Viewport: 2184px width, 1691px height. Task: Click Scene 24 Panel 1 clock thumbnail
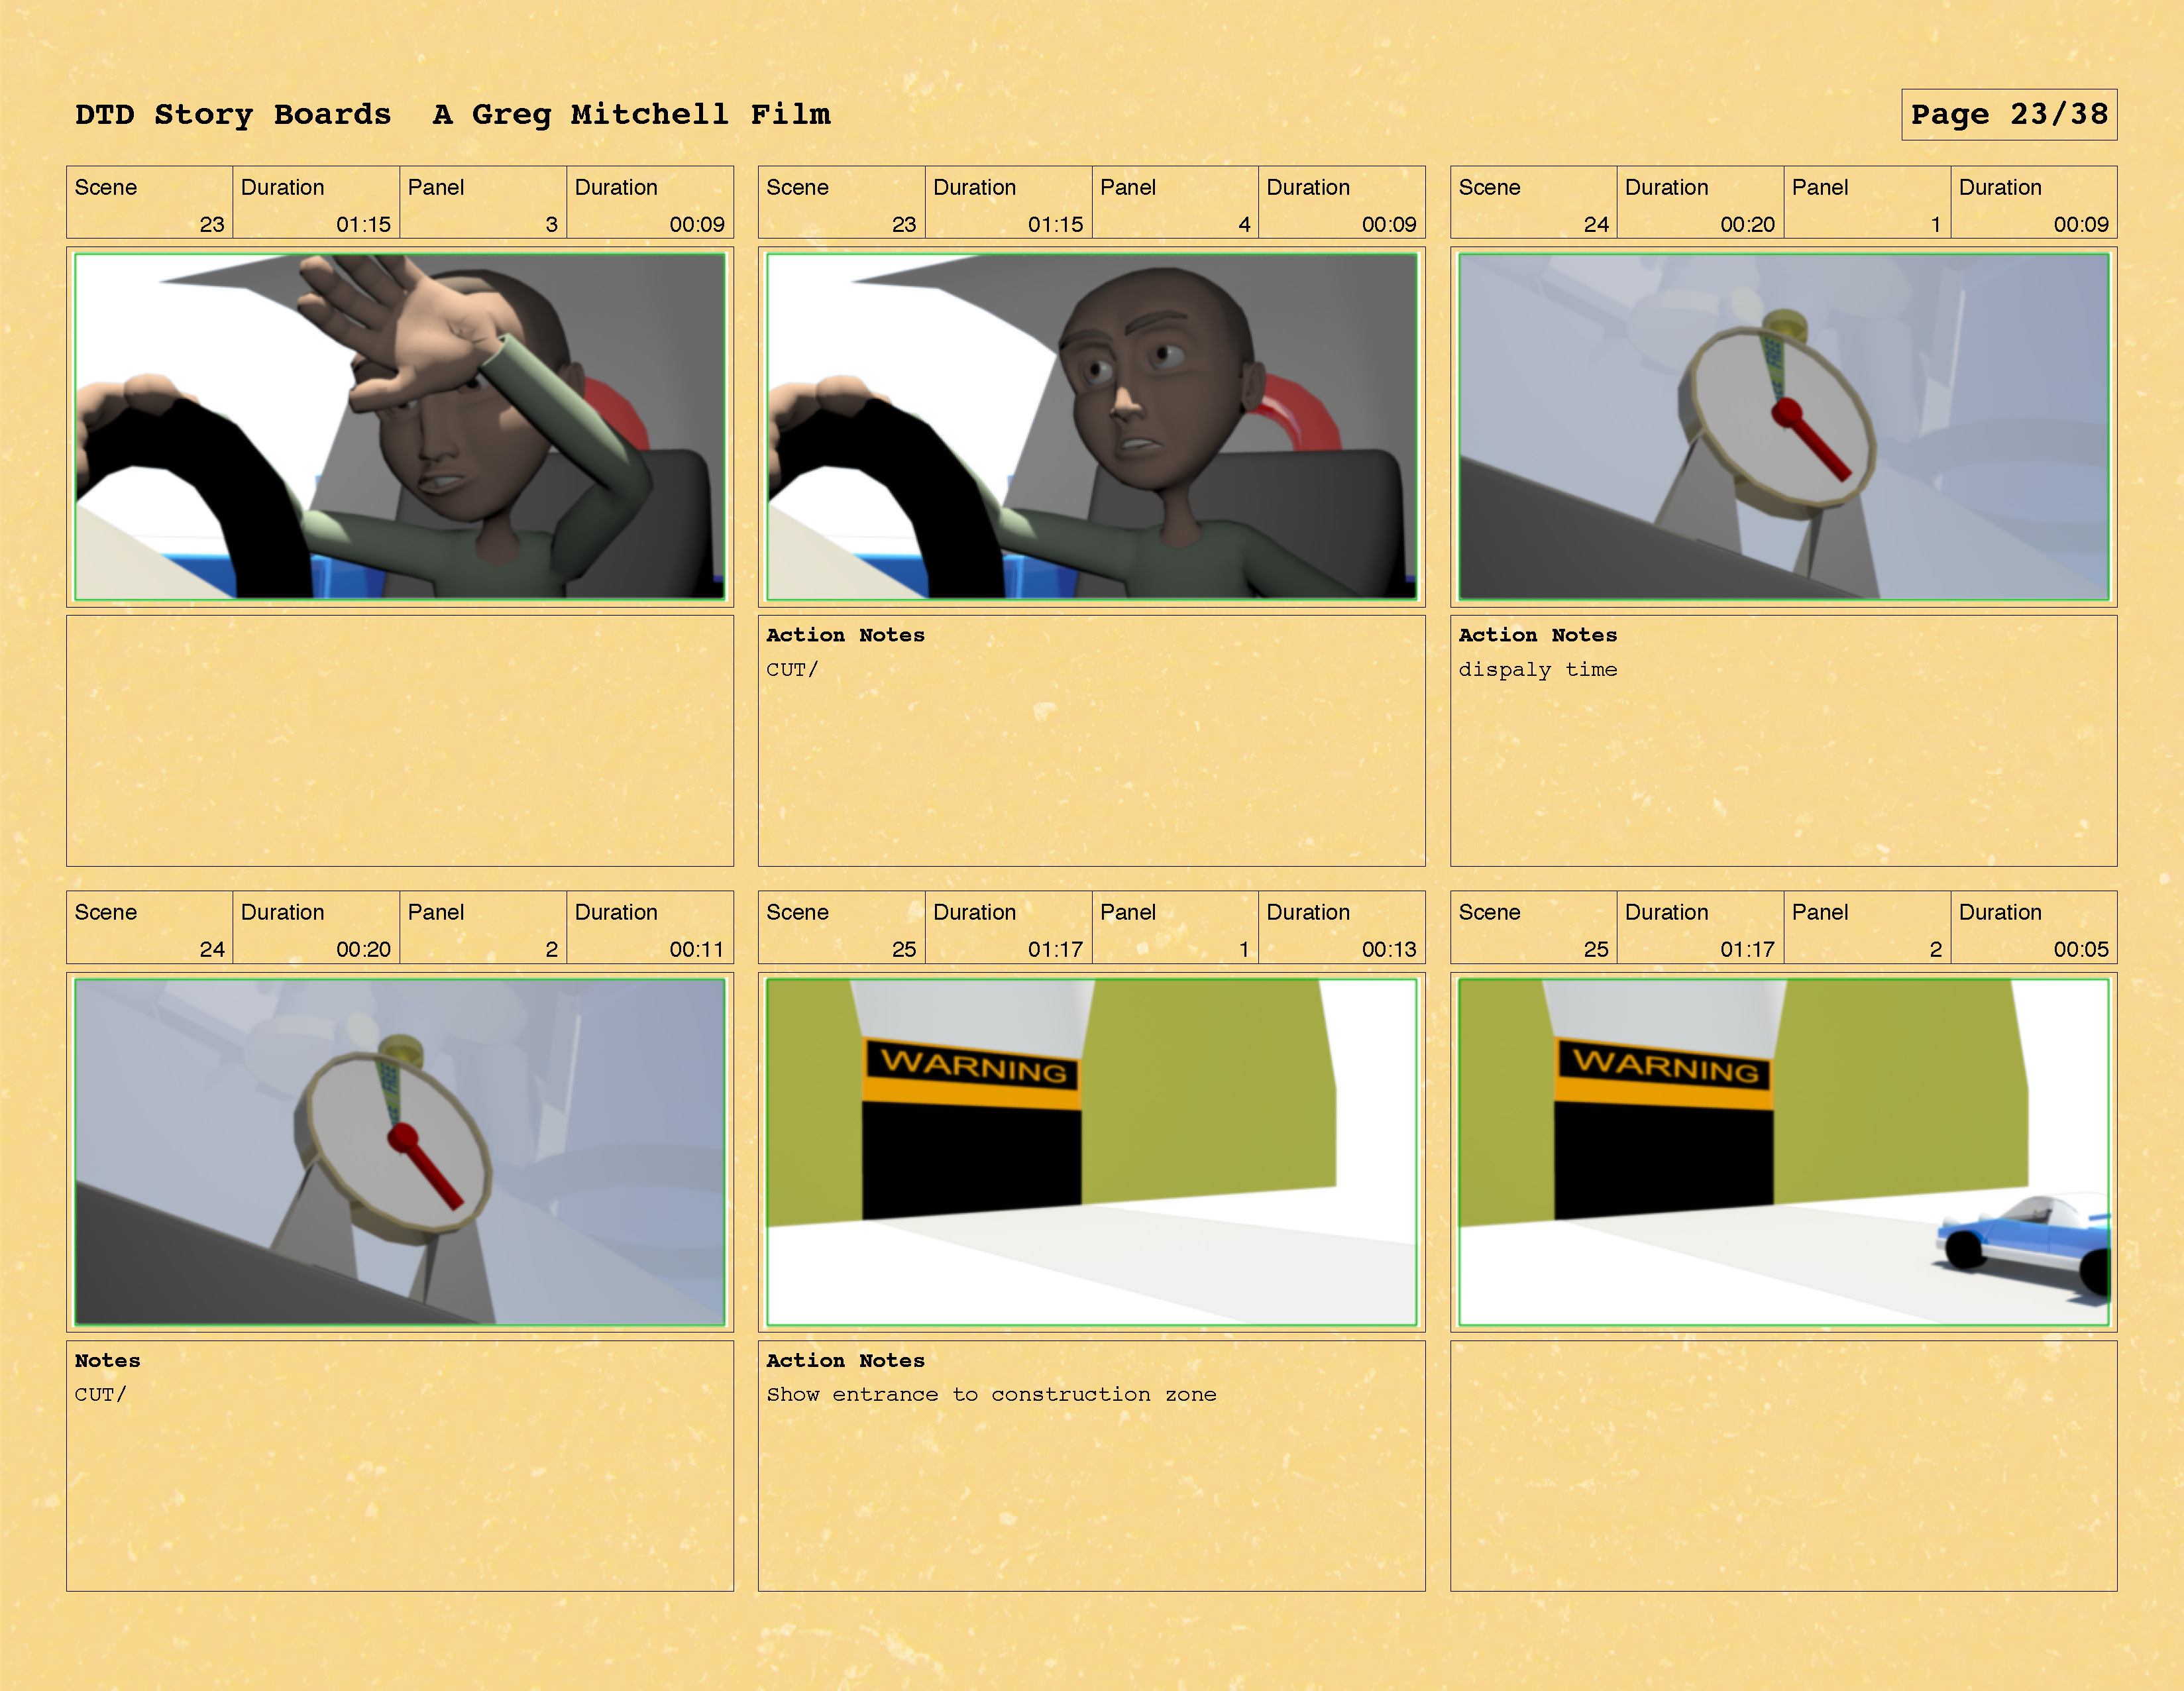coord(1783,427)
